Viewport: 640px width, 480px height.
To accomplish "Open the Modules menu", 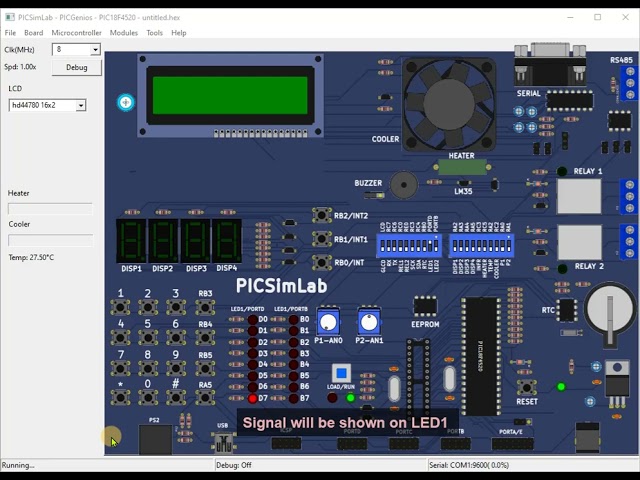I will (124, 33).
